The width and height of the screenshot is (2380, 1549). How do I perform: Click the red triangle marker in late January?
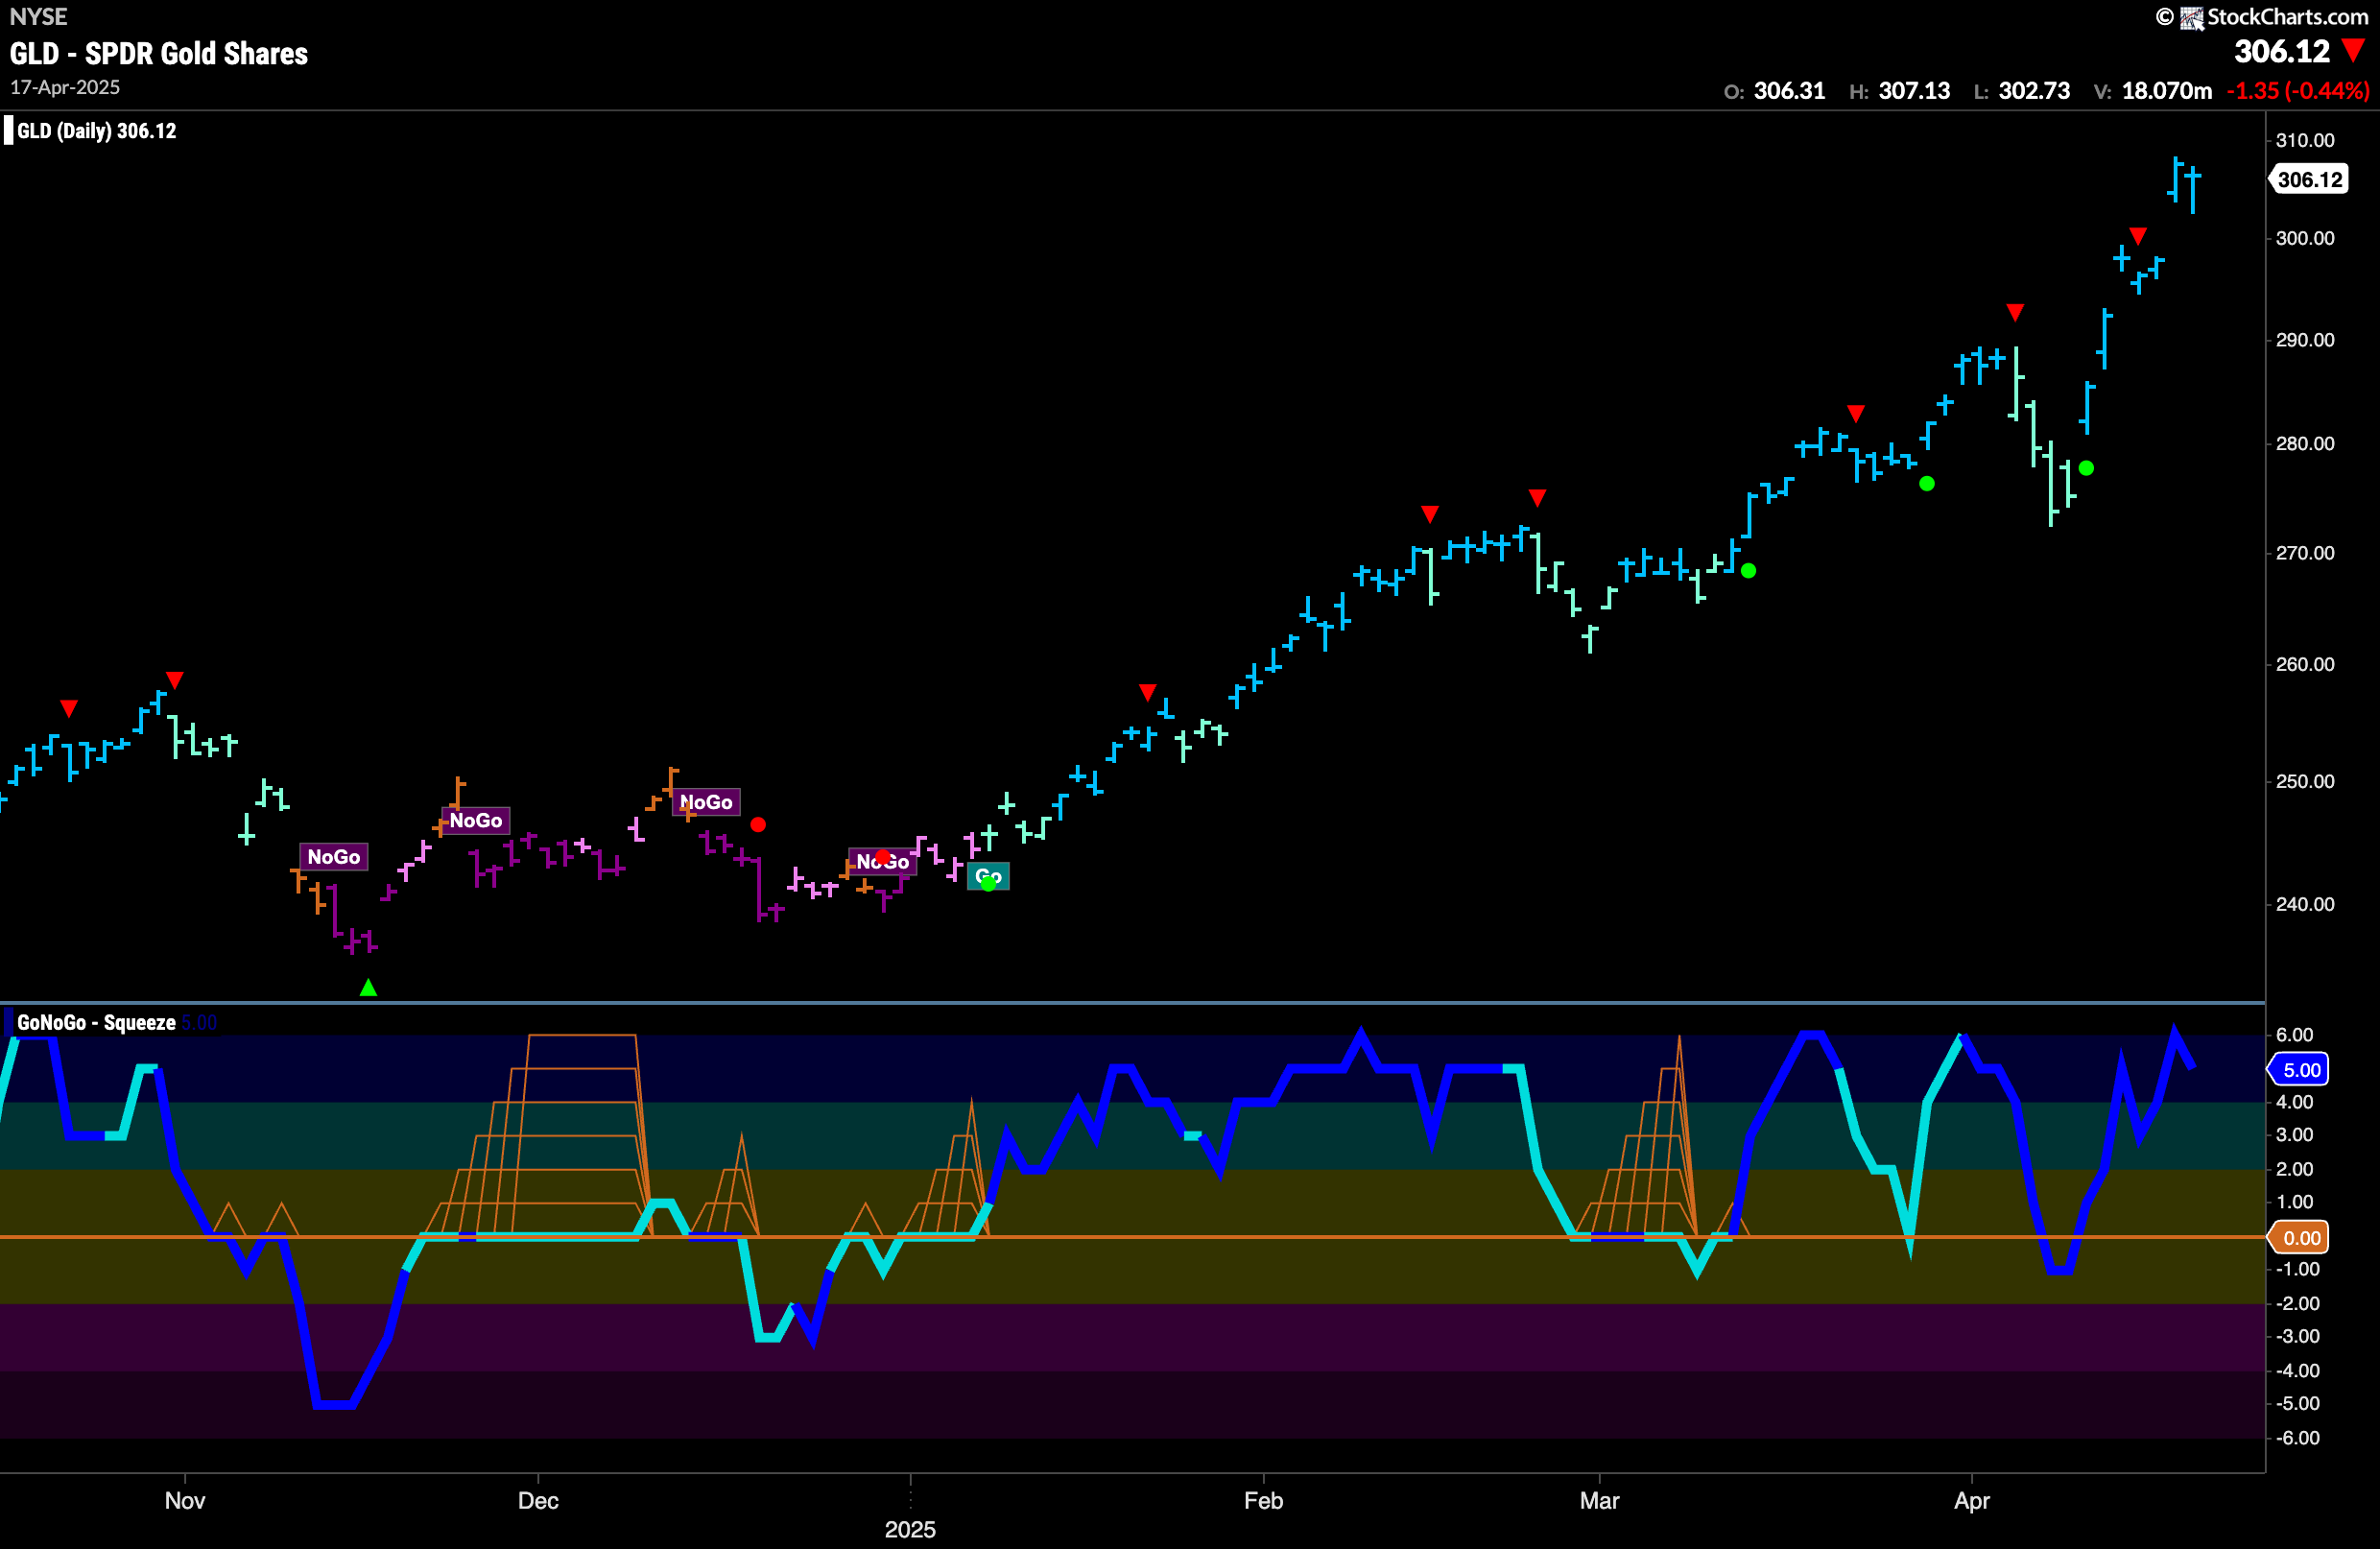coord(1148,693)
